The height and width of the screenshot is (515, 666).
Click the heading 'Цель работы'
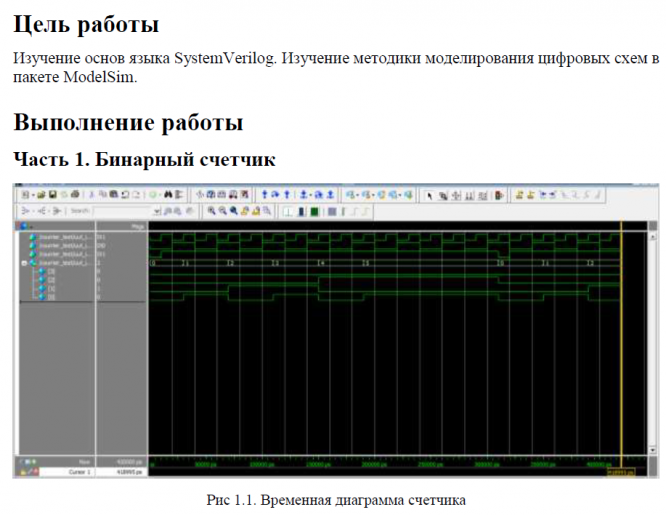(x=86, y=24)
